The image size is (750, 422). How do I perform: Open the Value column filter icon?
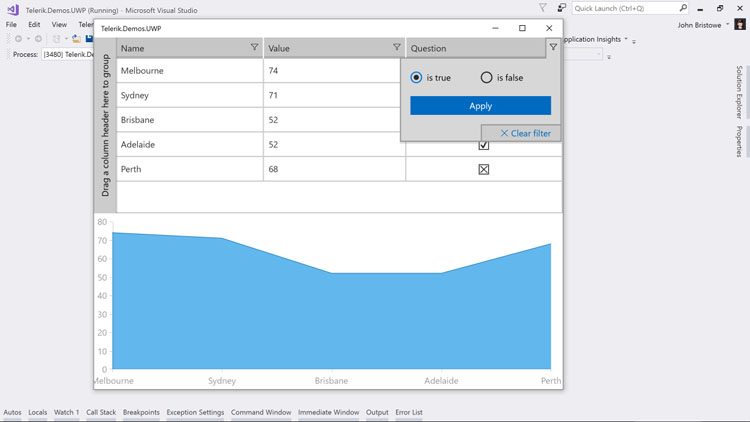pos(397,47)
